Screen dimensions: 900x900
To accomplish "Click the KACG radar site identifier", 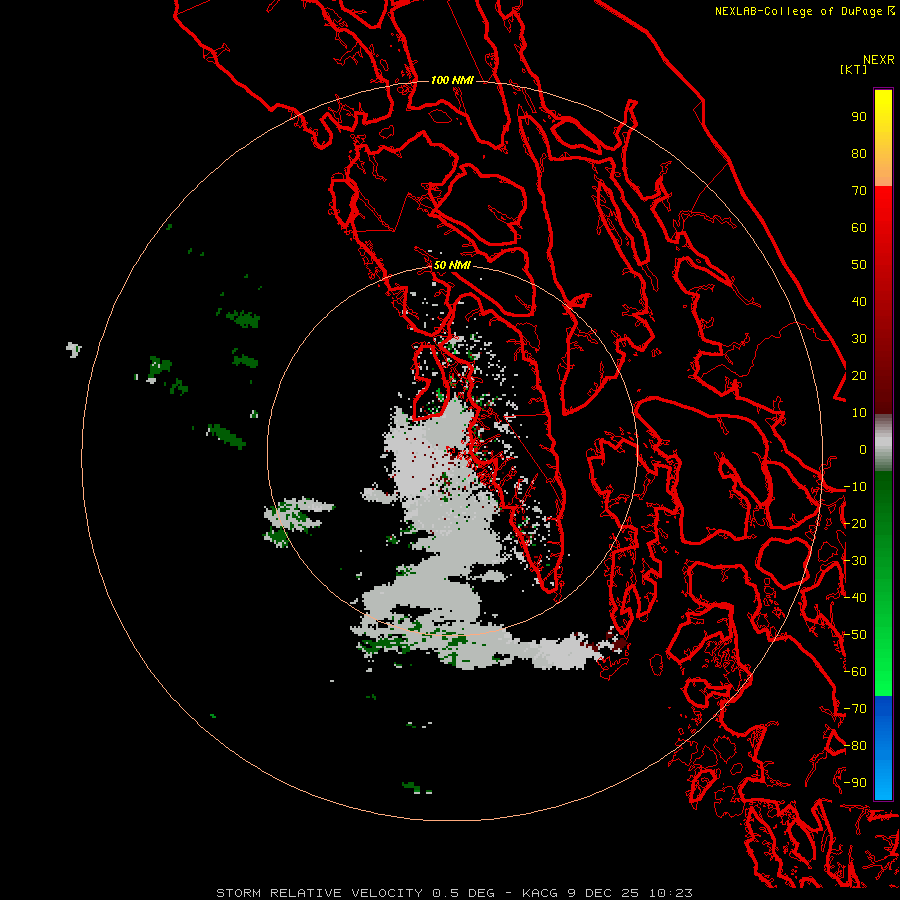I will (x=540, y=893).
